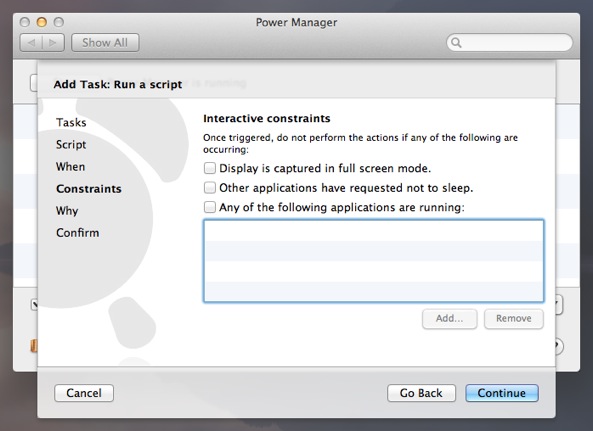The image size is (593, 431).
Task: Select the Script step in the sidebar
Action: 71,144
